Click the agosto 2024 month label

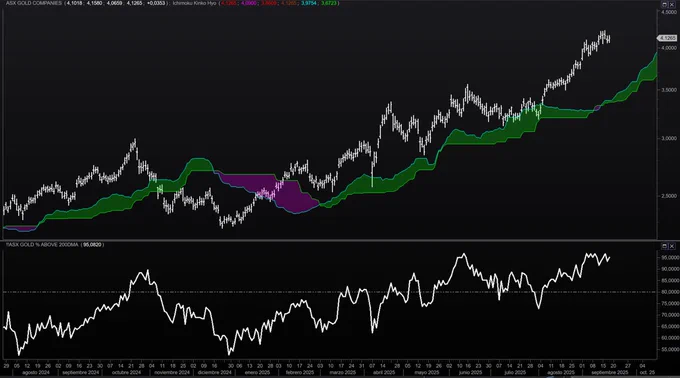36,373
